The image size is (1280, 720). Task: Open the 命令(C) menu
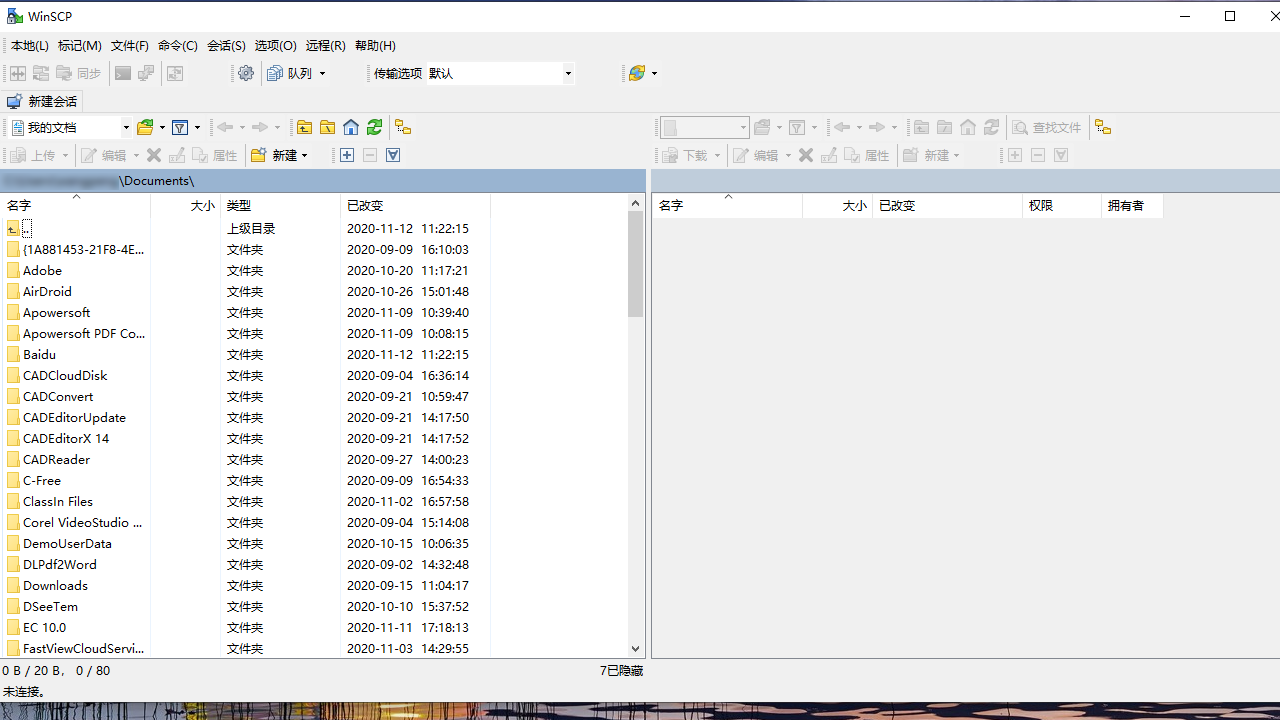tap(178, 45)
